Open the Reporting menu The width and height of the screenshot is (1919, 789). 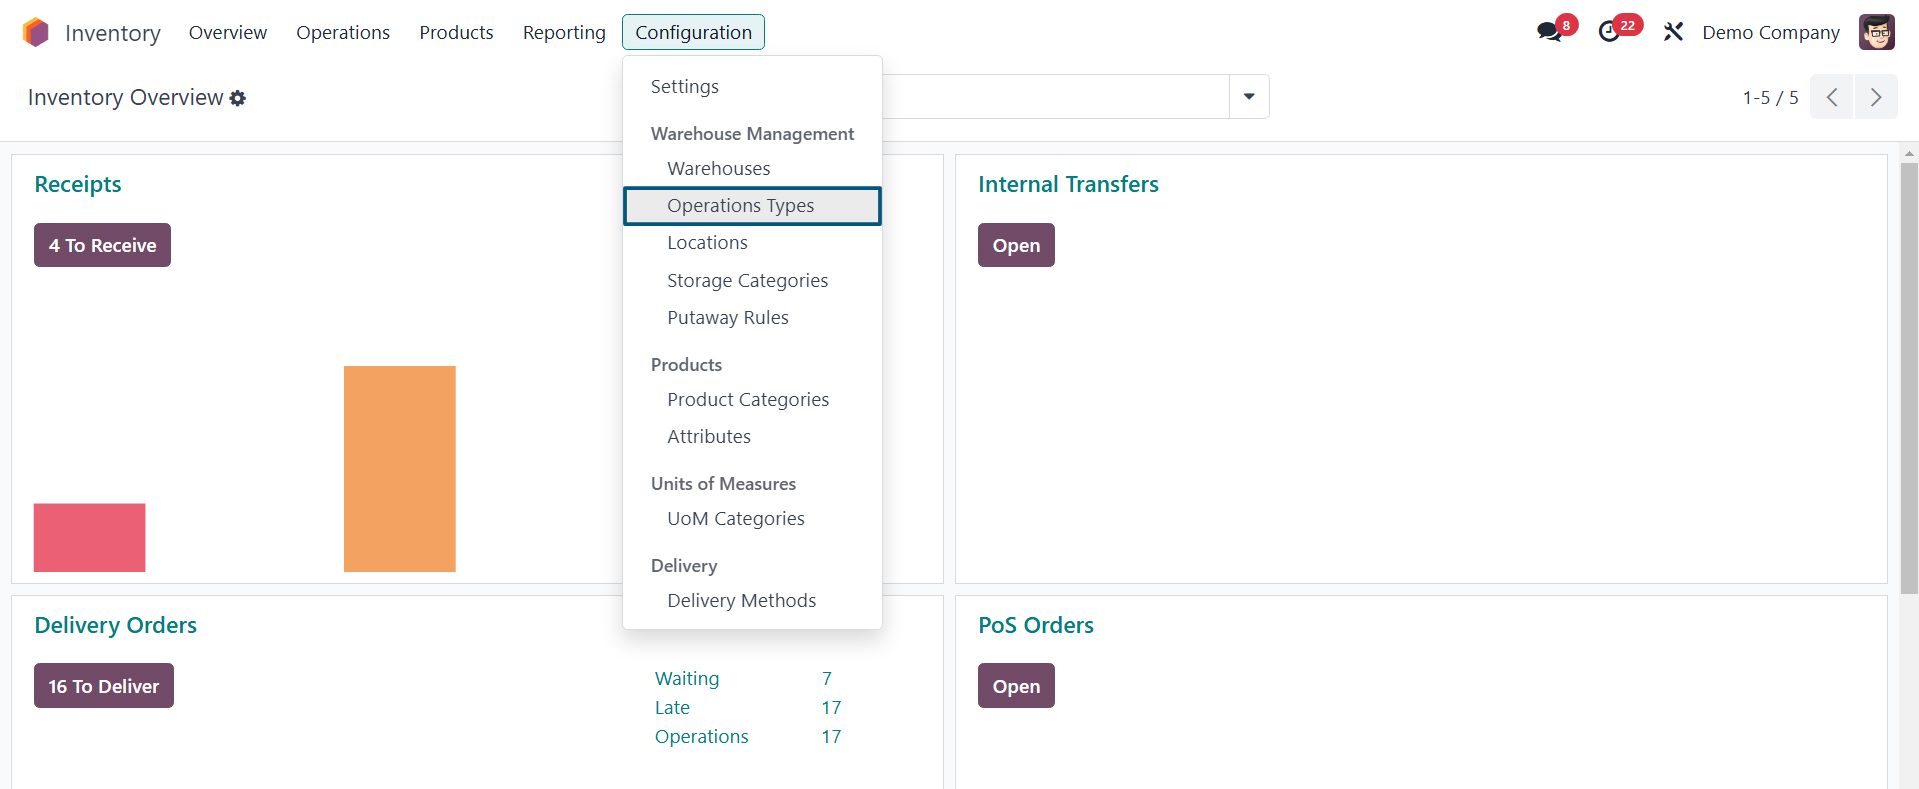(564, 32)
